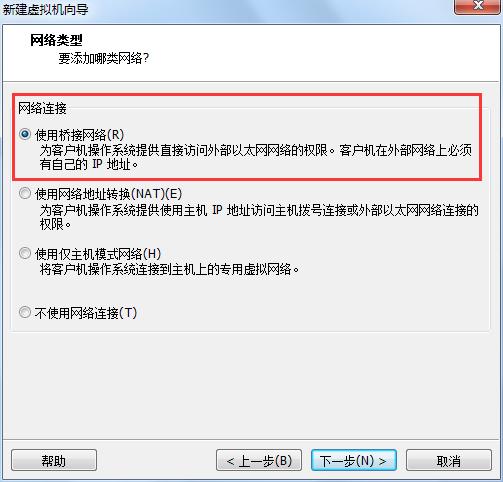
Task: Click the 要添加哪类网络? subtitle text
Action: pyautogui.click(x=104, y=58)
